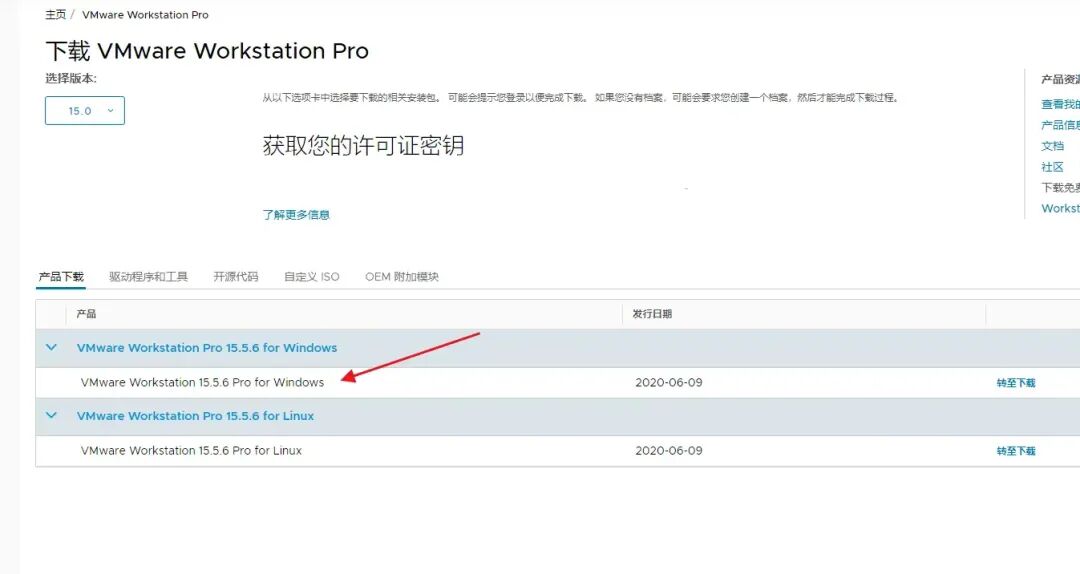Select the VMware Workstation 15.5.6 Pro for Linux row text
The height and width of the screenshot is (574, 1080).
(x=191, y=451)
